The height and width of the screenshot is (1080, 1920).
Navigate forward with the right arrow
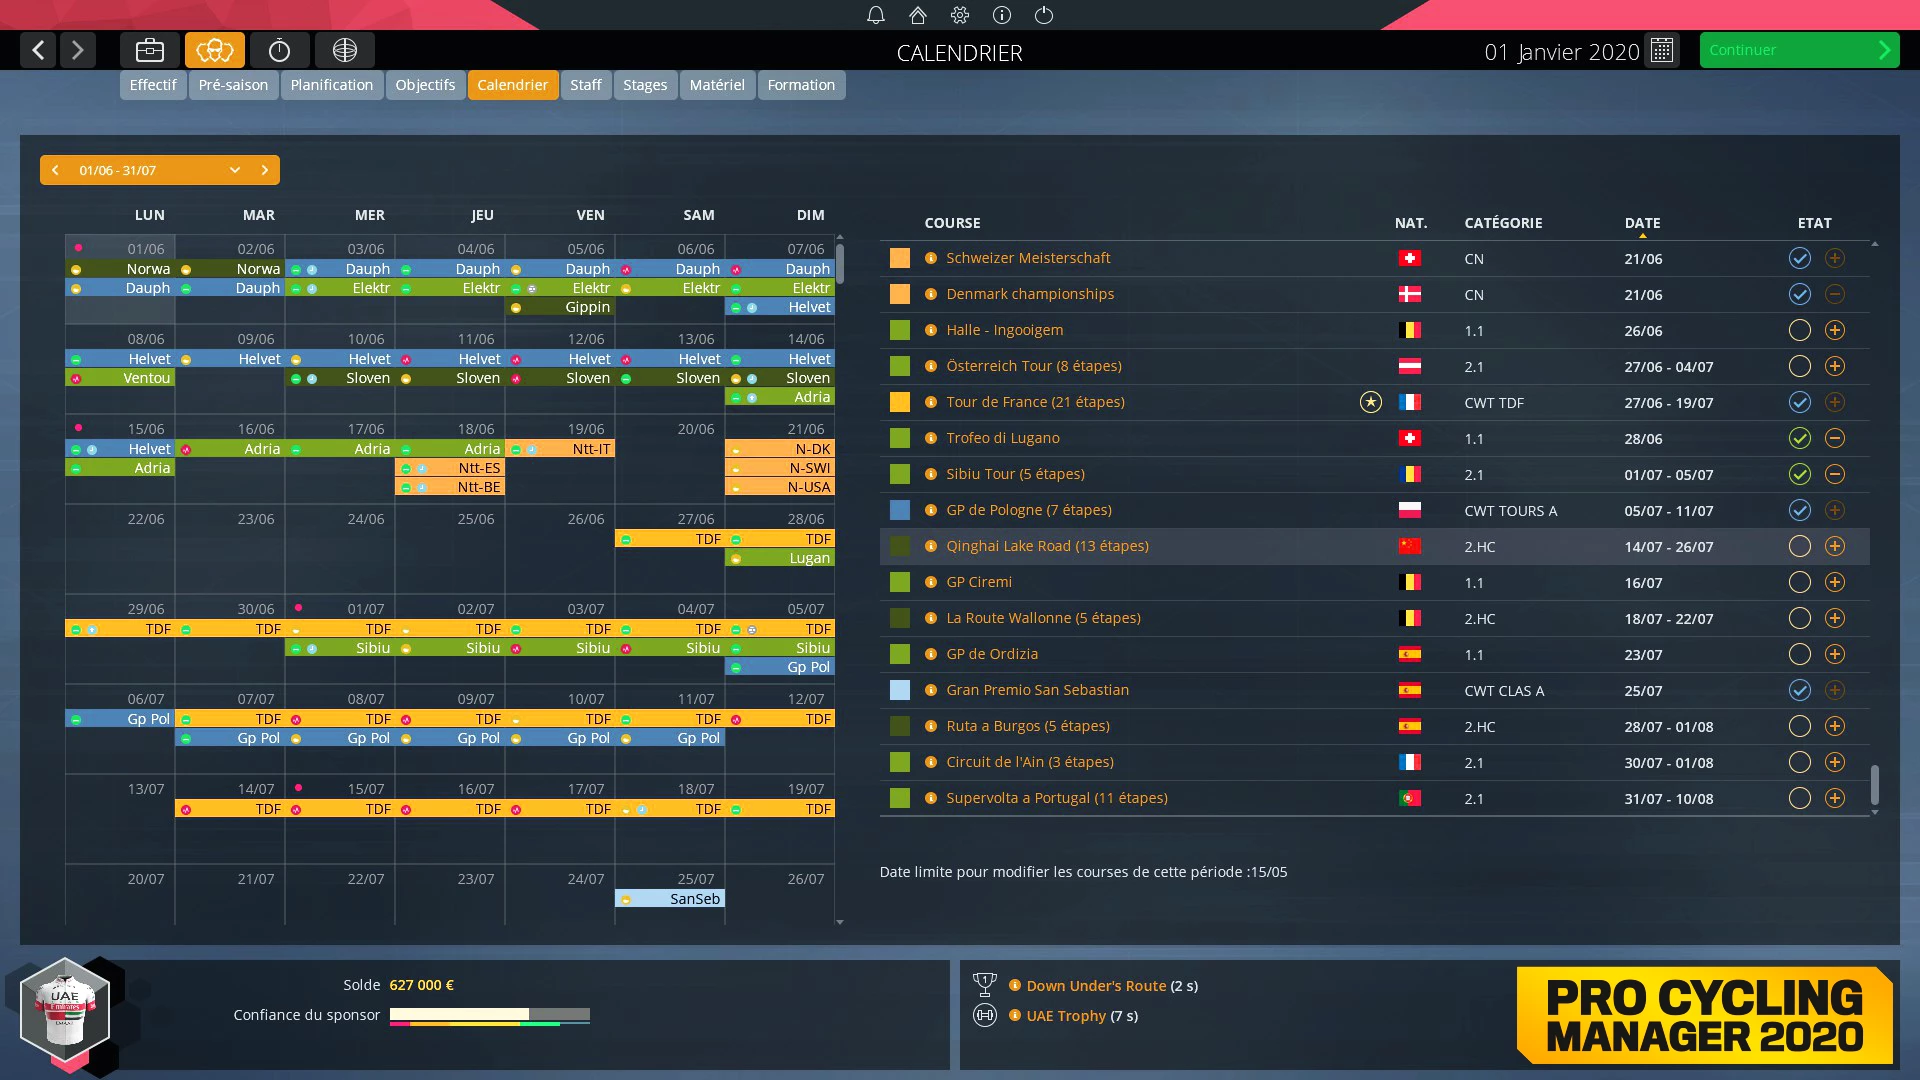point(78,50)
